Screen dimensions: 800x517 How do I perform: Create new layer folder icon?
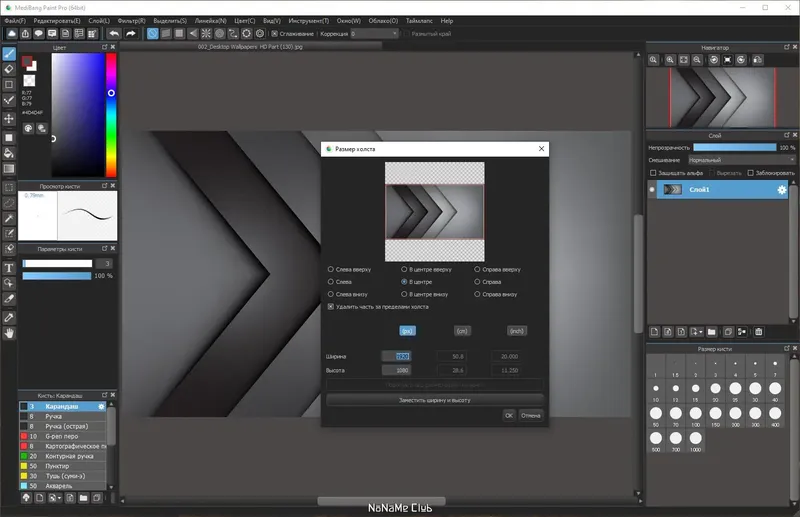coord(712,332)
